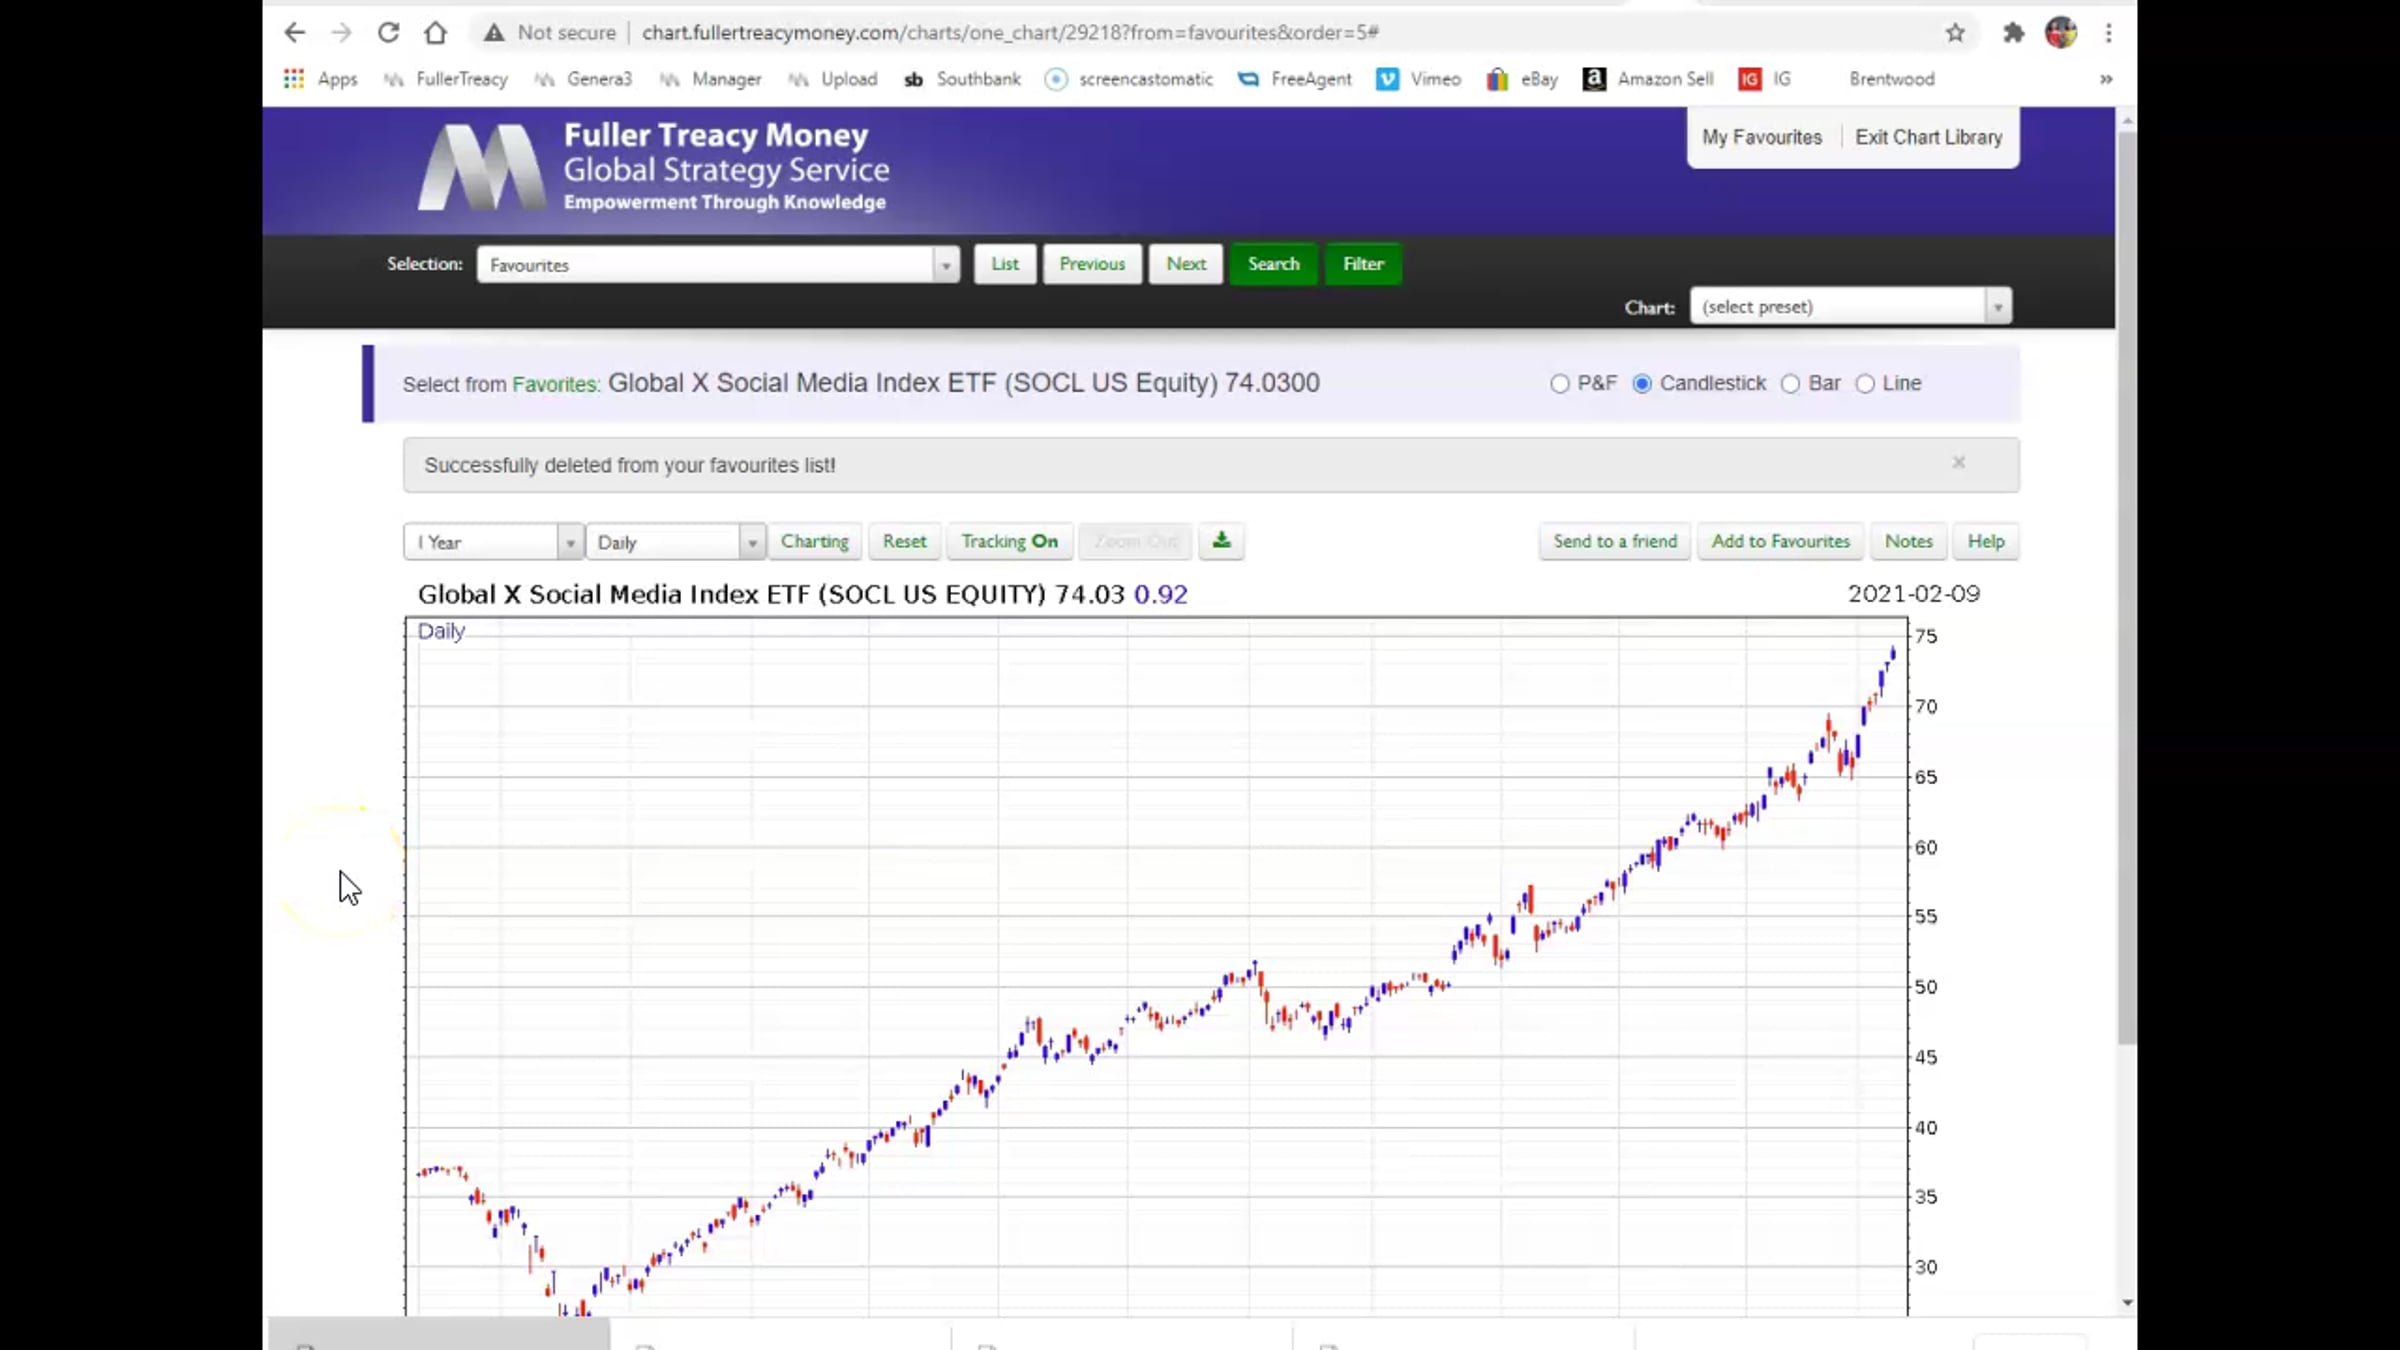Open the Notes button
Screen dimensions: 2400x1350
[1909, 541]
